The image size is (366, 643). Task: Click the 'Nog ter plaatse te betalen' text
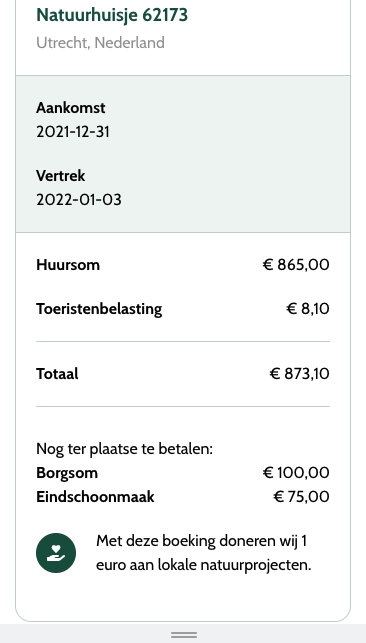click(125, 449)
